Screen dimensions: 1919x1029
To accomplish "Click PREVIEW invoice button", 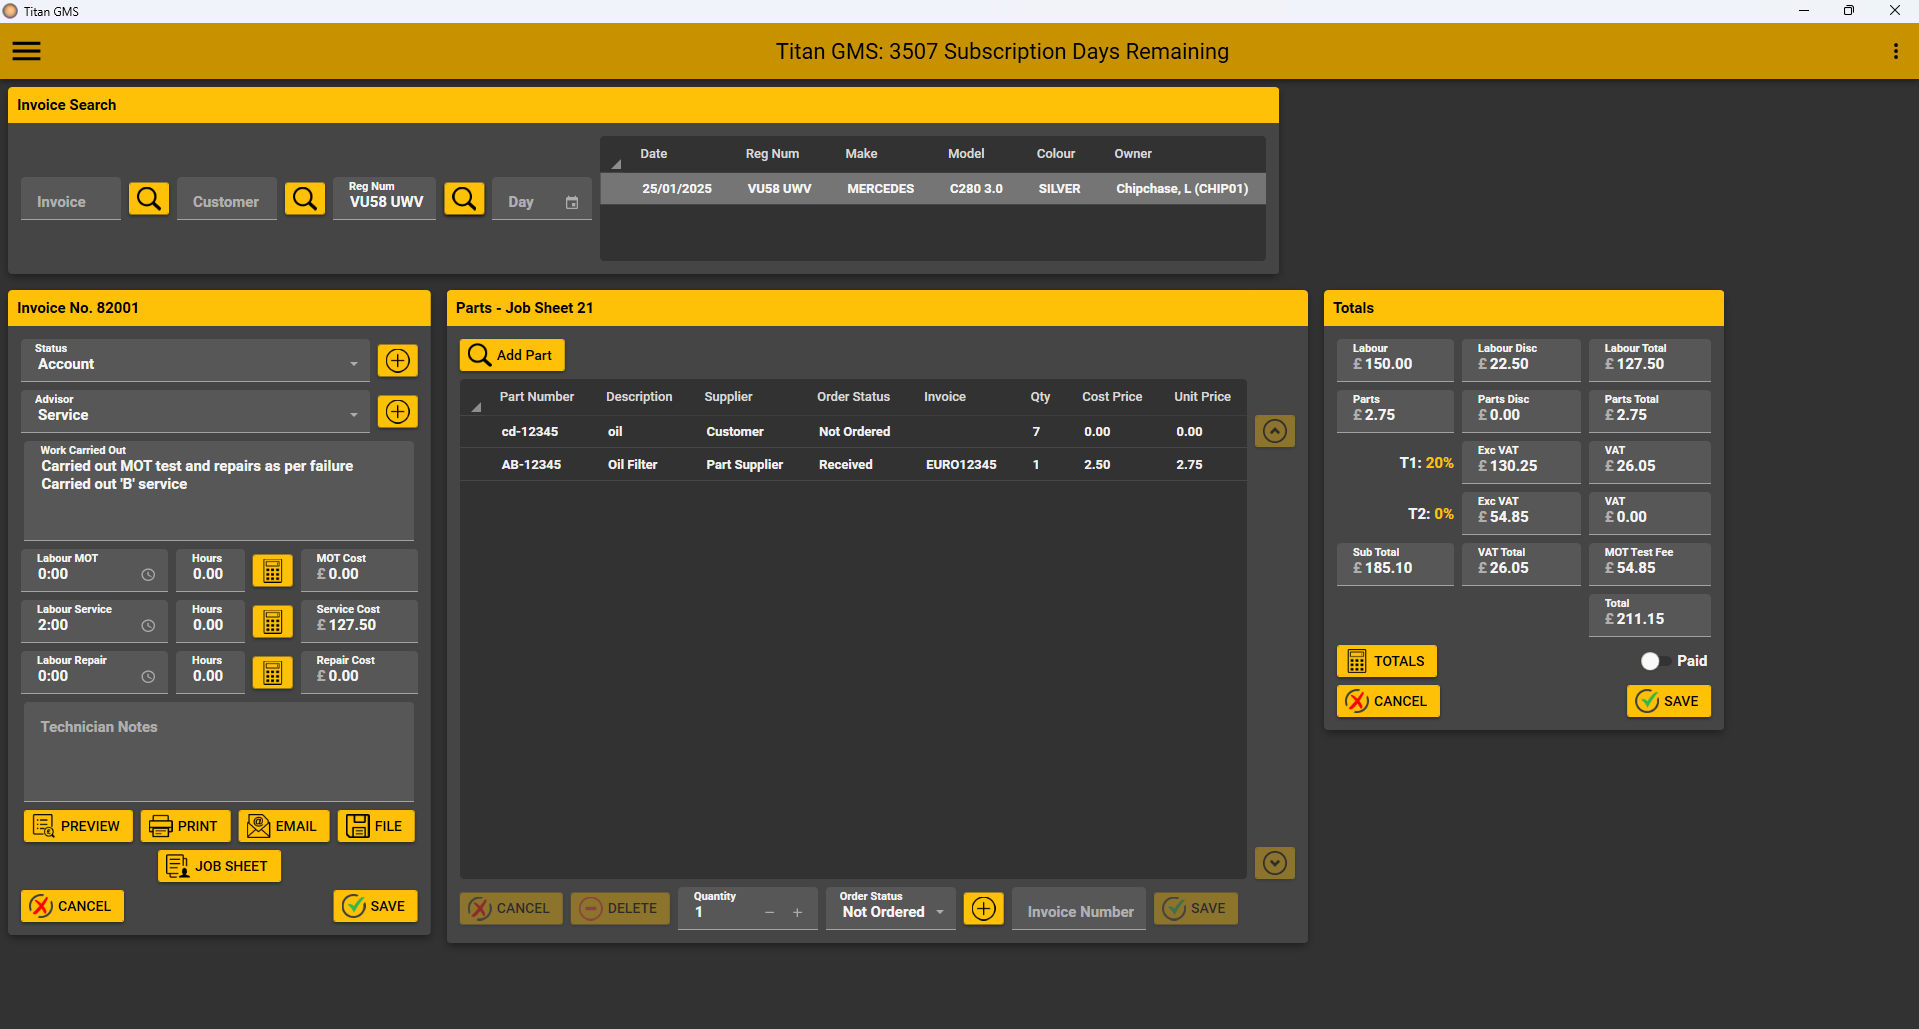I will (78, 826).
